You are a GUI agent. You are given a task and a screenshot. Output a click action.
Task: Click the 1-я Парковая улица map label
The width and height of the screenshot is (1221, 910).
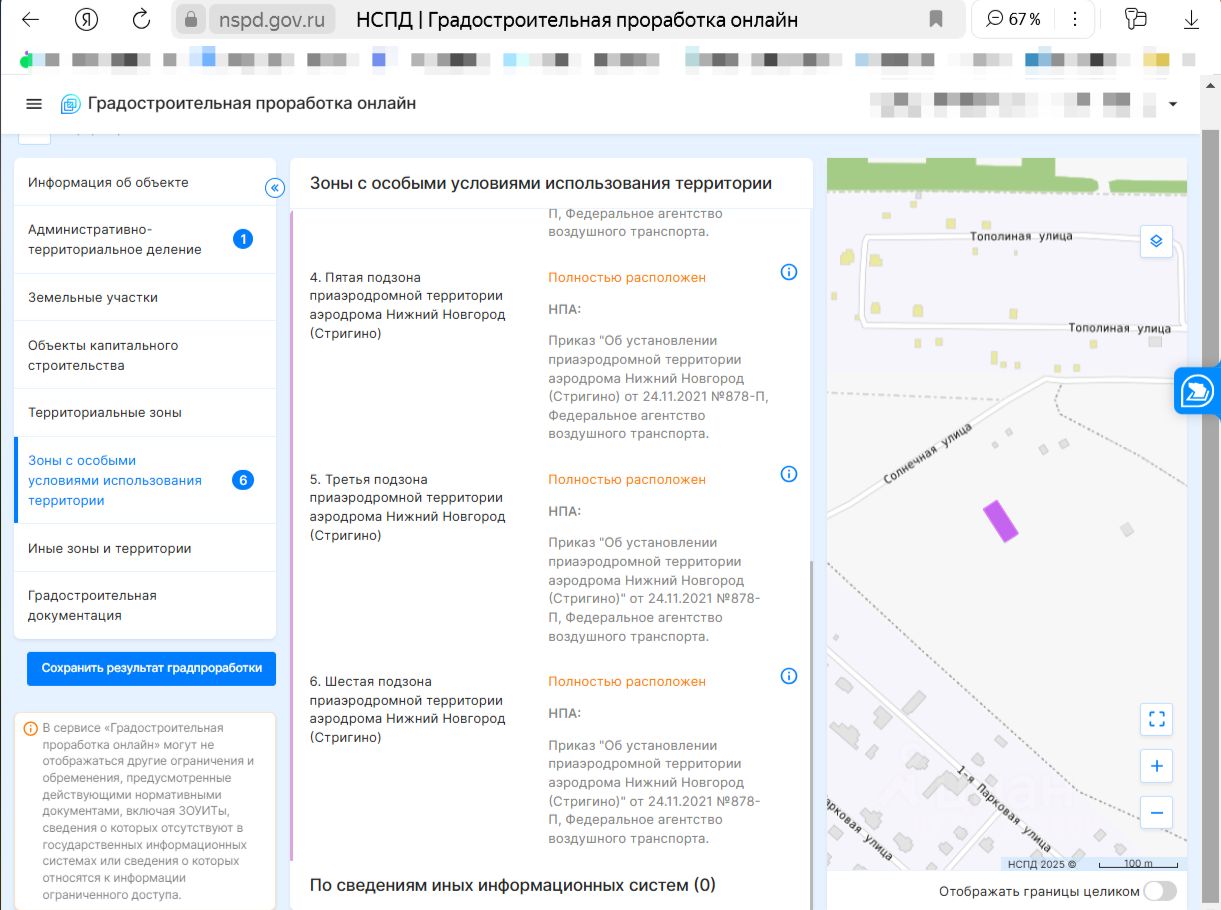(1002, 808)
